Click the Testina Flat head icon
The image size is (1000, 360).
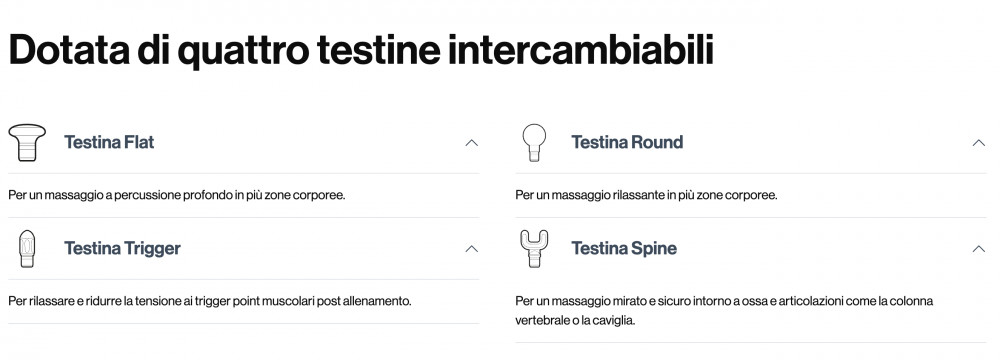click(x=27, y=142)
